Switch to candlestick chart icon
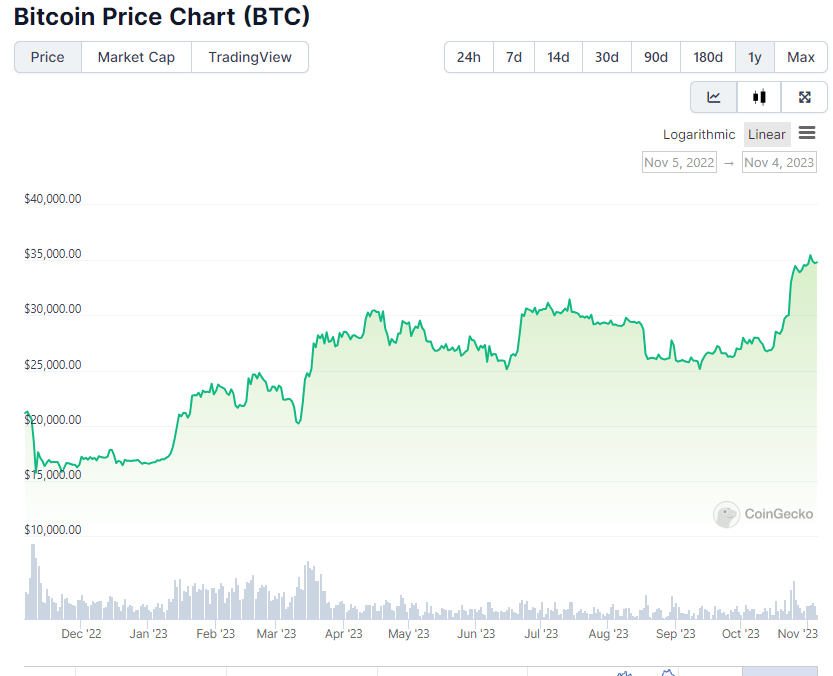 tap(759, 97)
